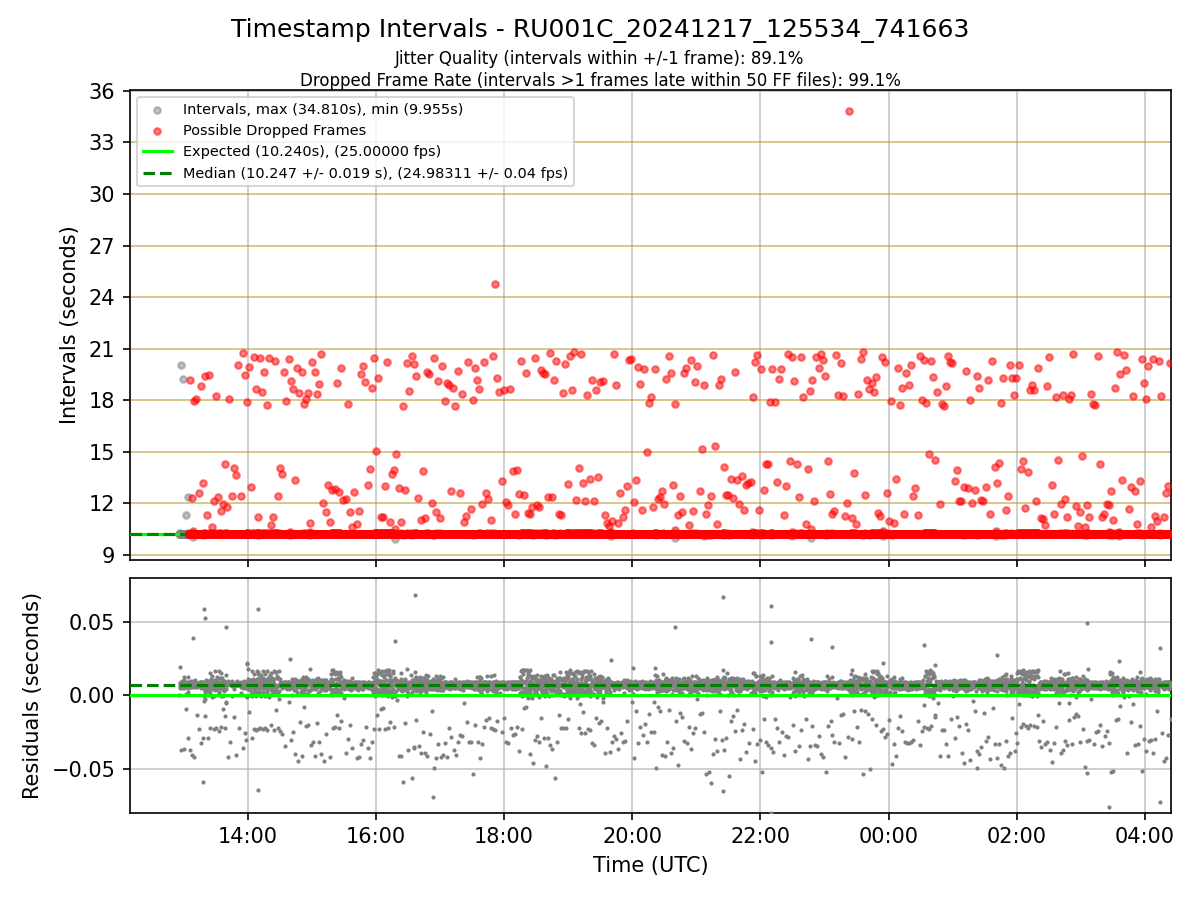Click the 'Time (UTC)' x-axis label

coord(650,865)
